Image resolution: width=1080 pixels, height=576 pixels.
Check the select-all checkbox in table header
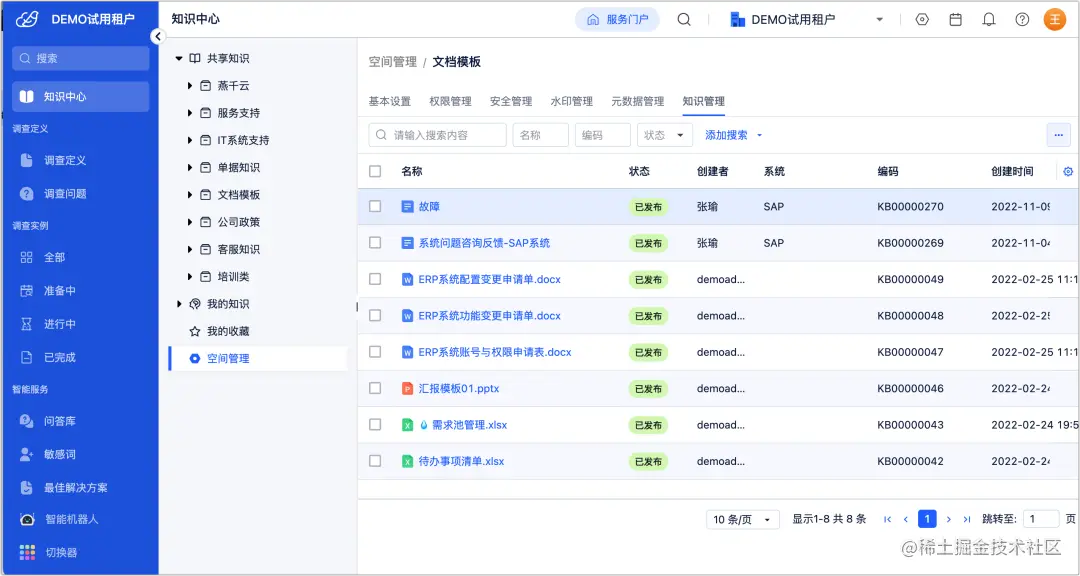tap(375, 171)
